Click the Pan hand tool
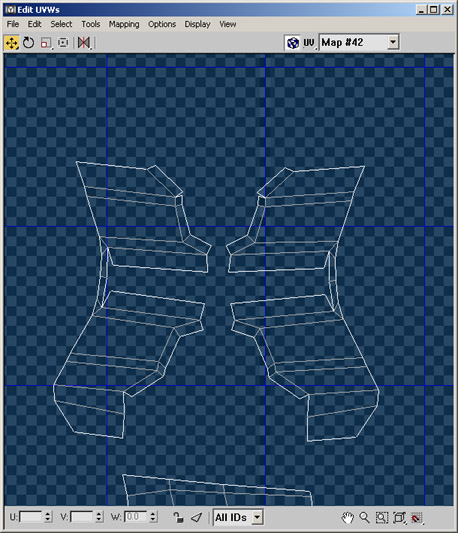Viewport: 458px width, 533px height. 347,518
